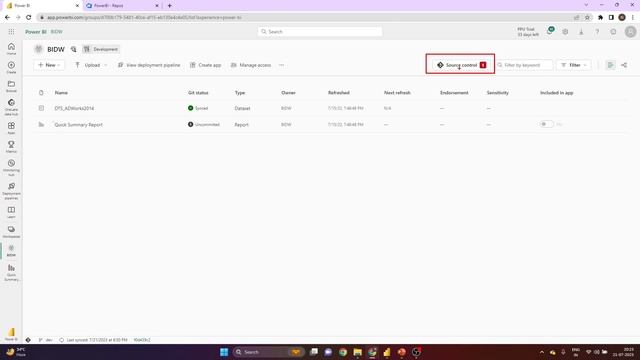Screen dimensions: 640x360
Task: Click the dev branch in status bar
Action: [x=46, y=340]
